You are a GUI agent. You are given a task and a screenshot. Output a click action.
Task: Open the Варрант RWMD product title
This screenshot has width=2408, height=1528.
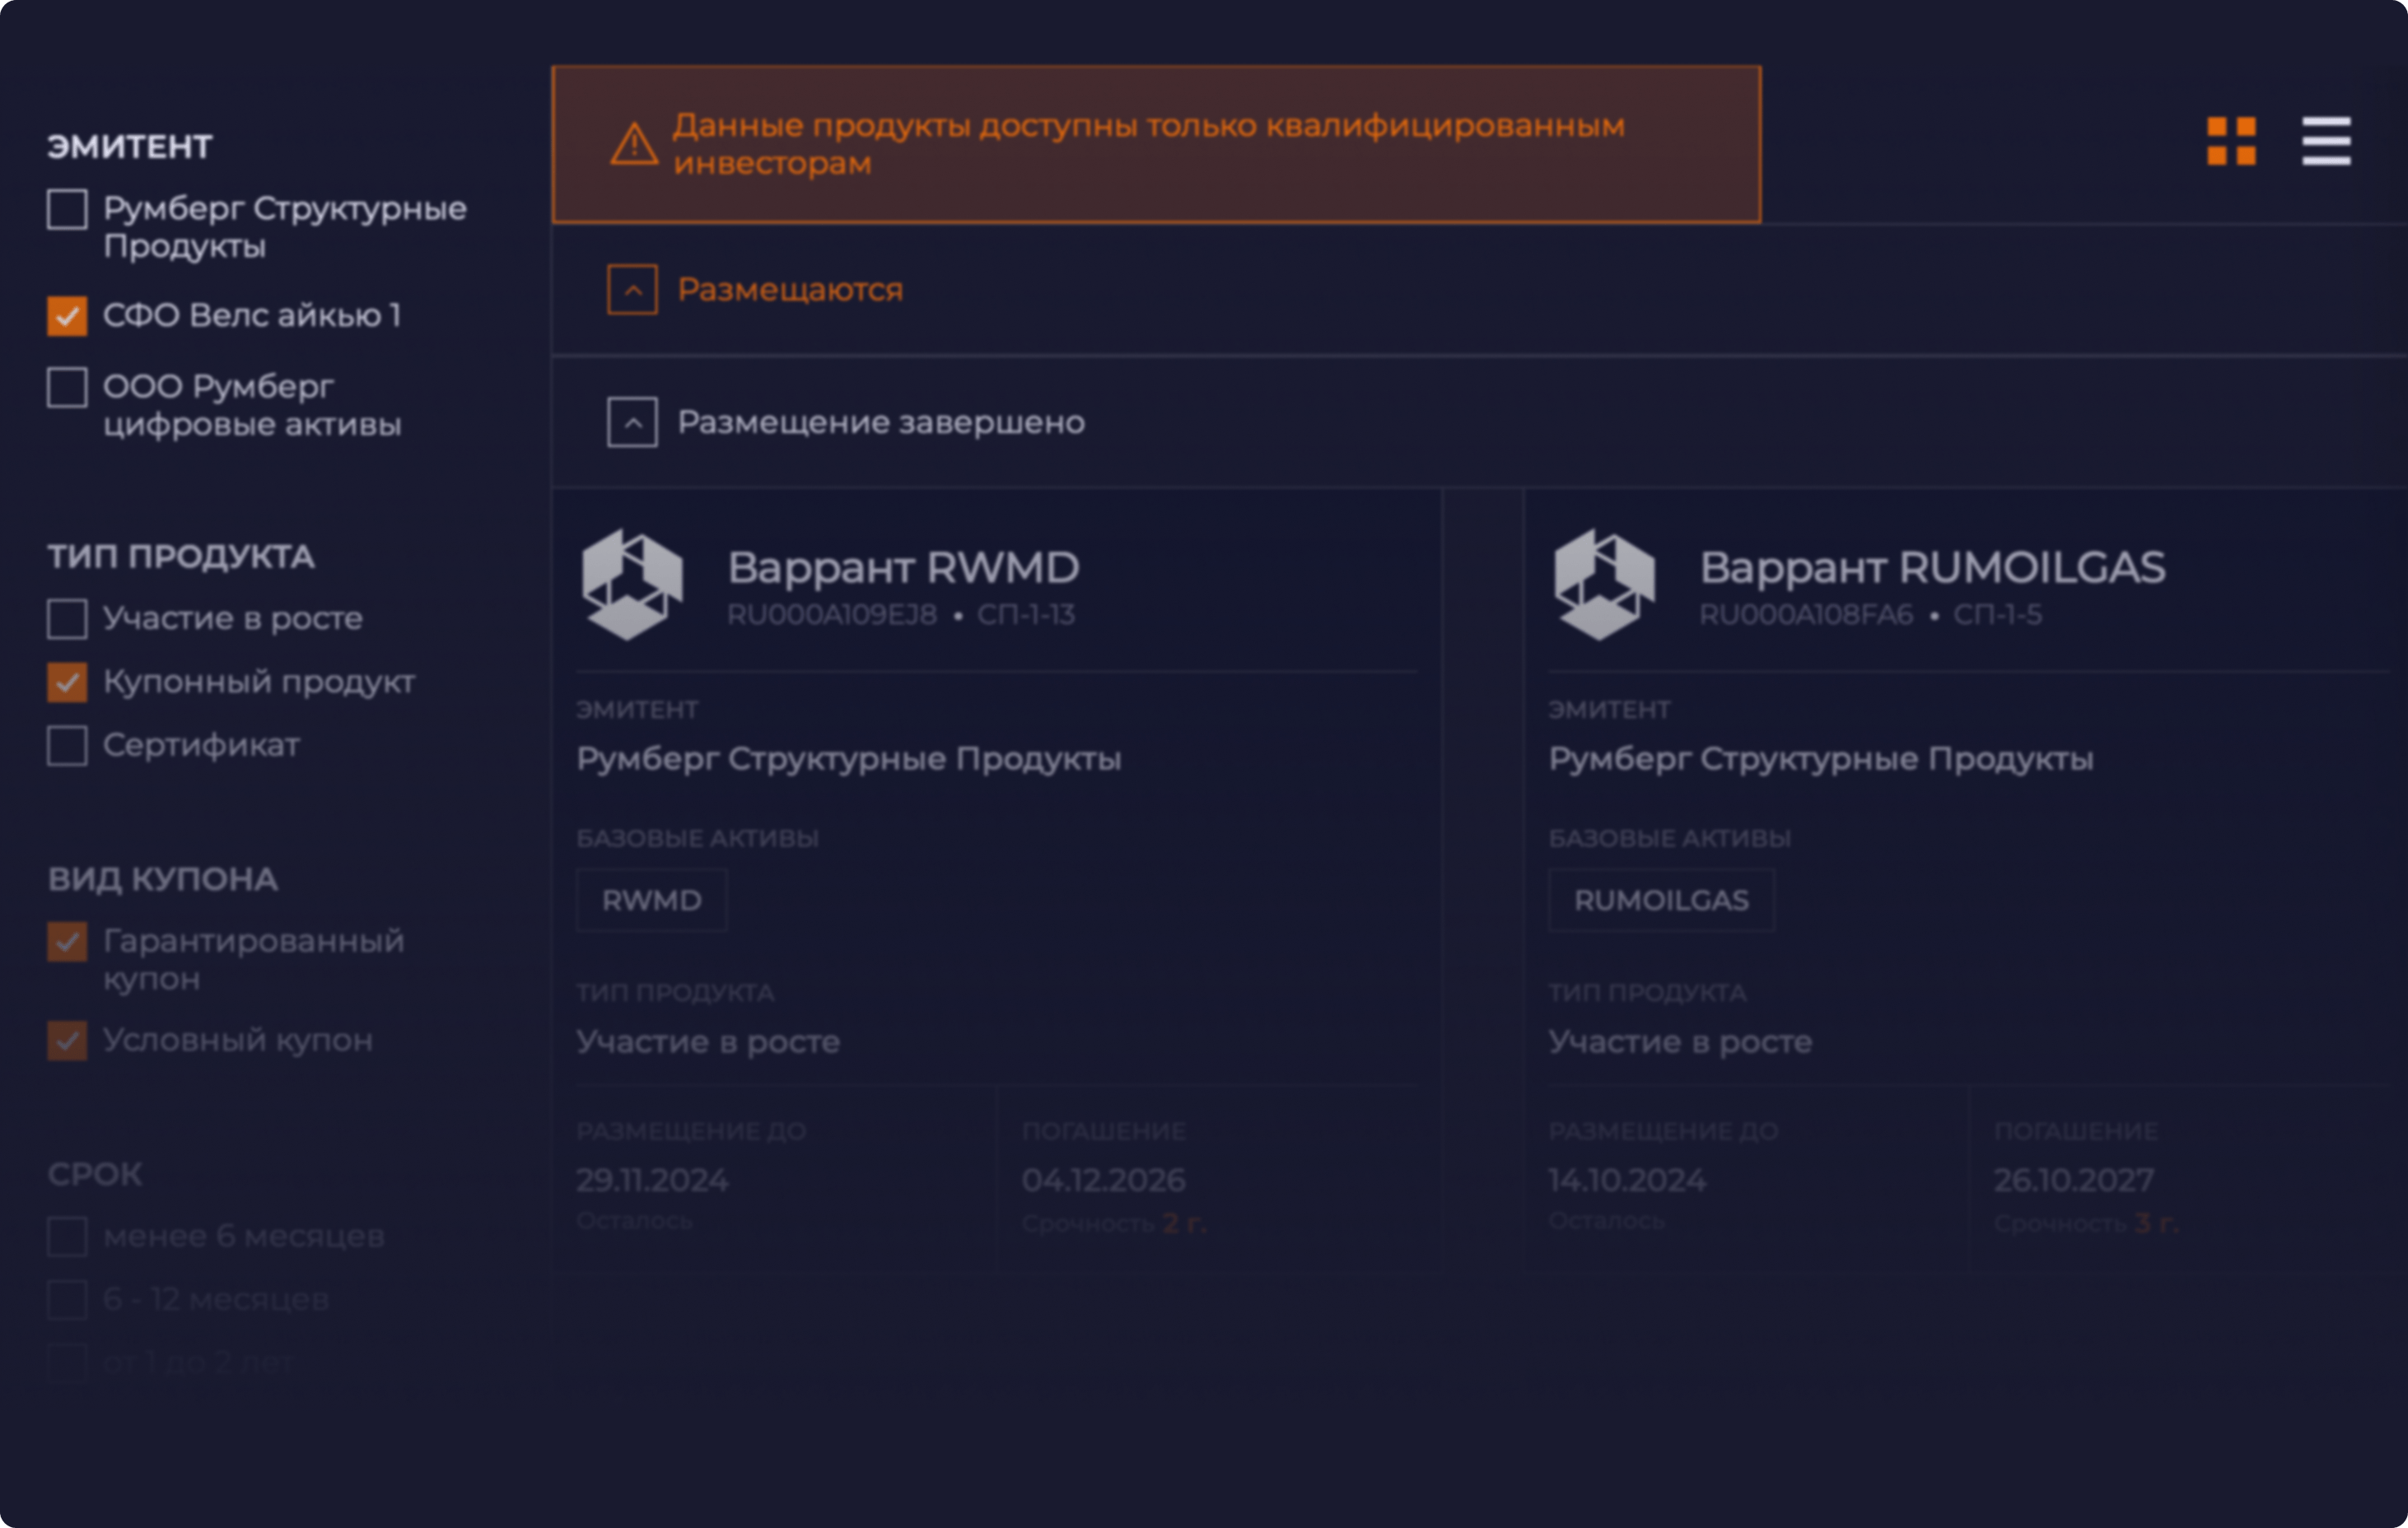pyautogui.click(x=902, y=568)
